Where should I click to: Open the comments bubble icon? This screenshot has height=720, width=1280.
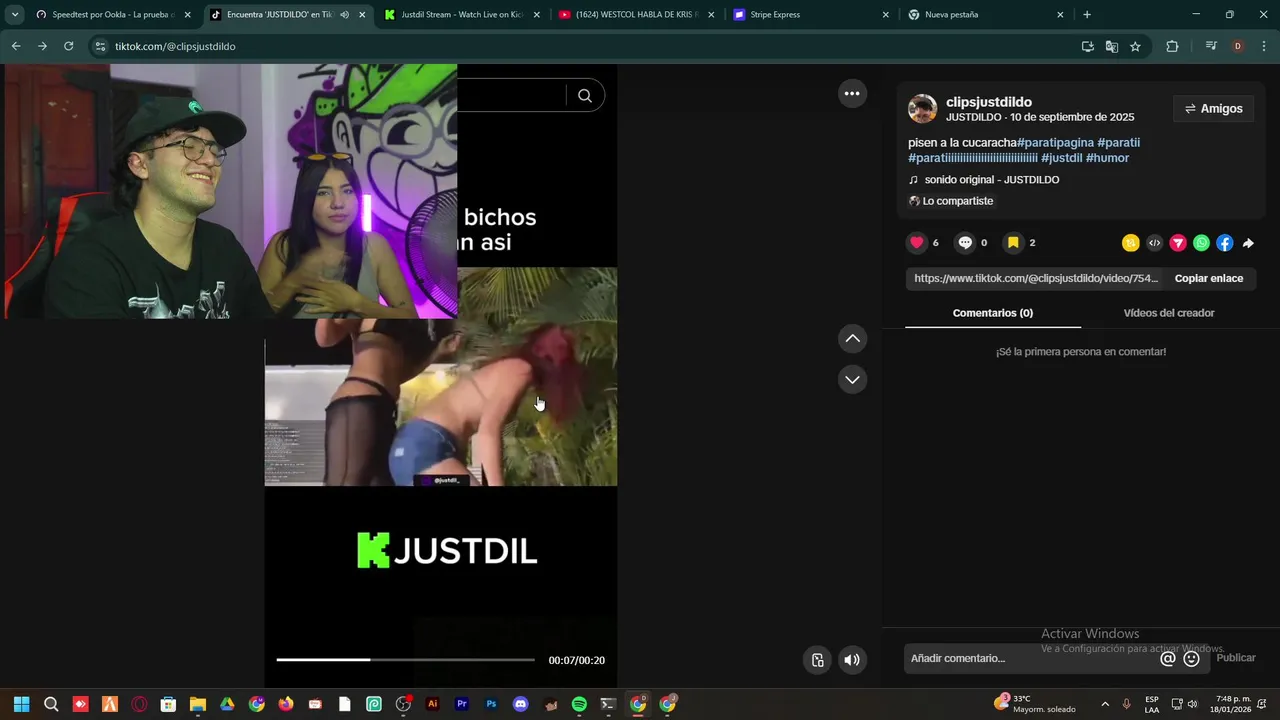tap(965, 243)
